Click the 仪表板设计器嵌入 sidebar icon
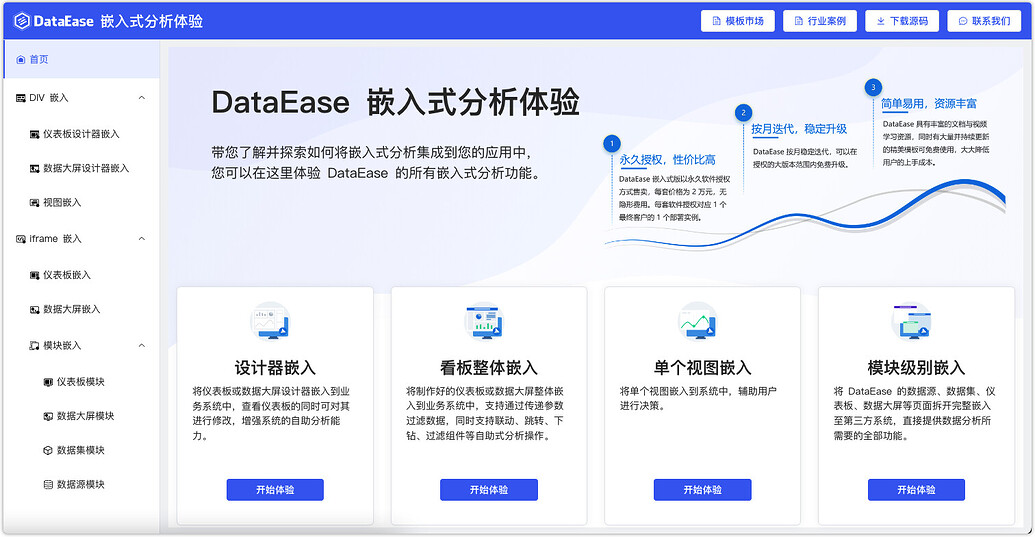 click(34, 134)
